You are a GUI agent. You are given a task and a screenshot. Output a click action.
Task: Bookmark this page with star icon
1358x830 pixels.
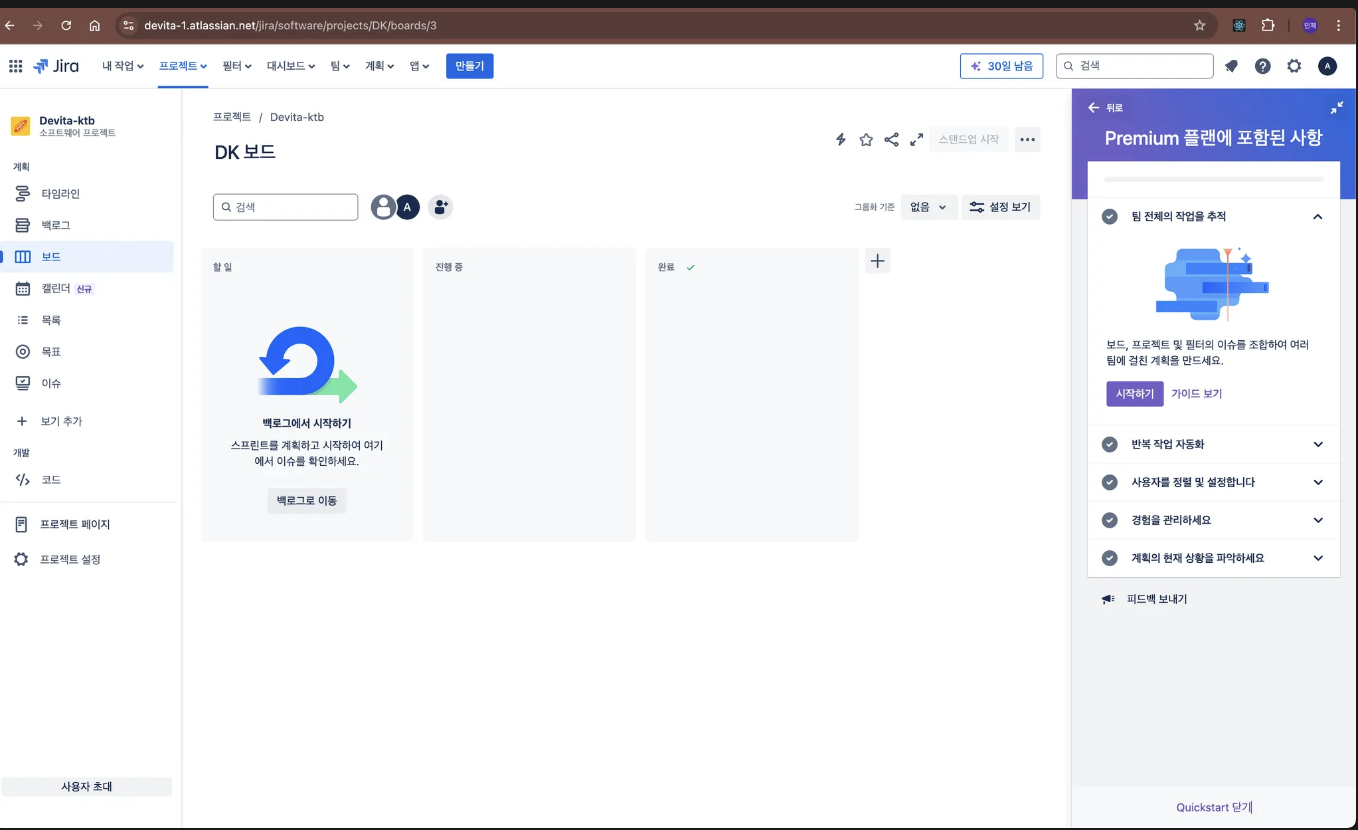pyautogui.click(x=1200, y=26)
